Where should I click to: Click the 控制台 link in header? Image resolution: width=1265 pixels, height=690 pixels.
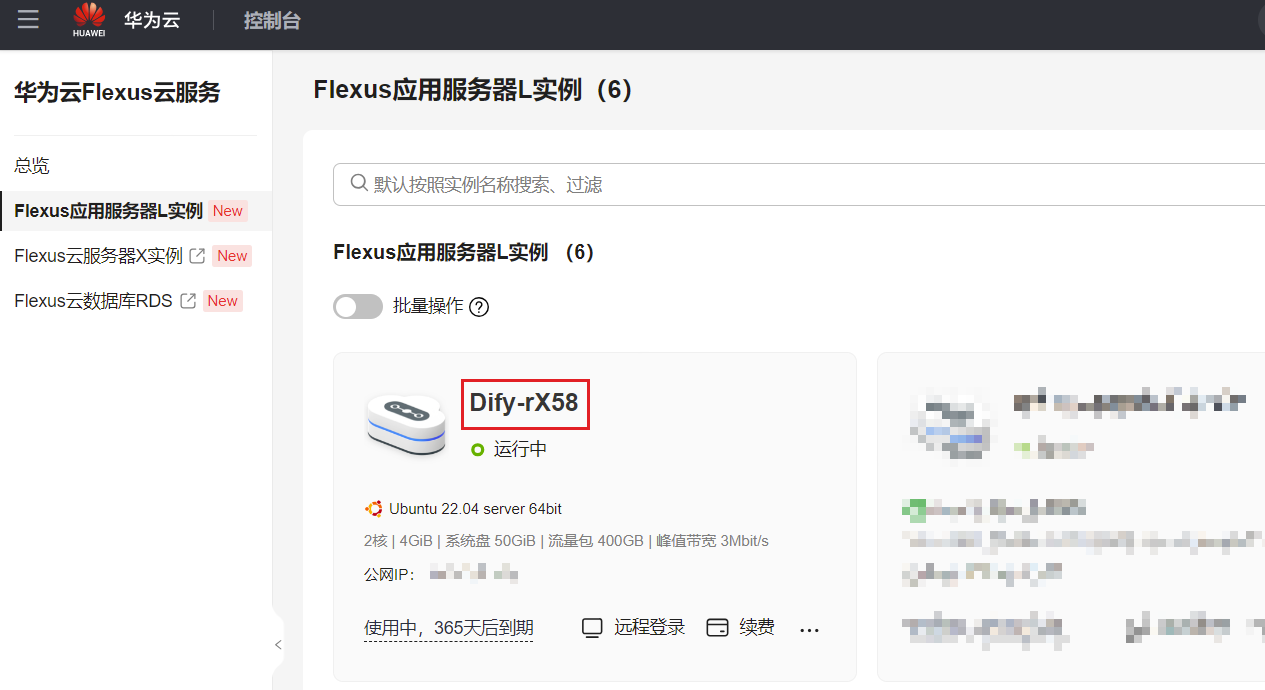(x=272, y=21)
